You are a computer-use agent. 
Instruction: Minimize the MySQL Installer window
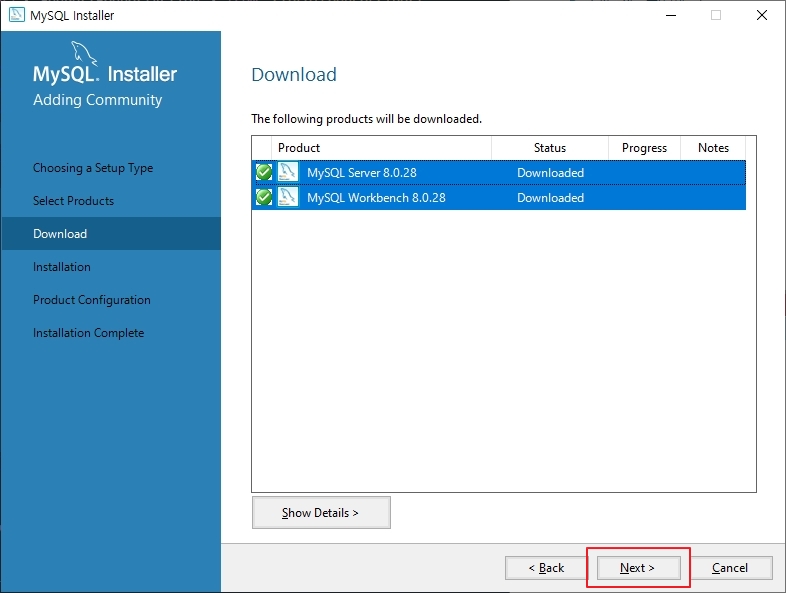click(x=671, y=15)
